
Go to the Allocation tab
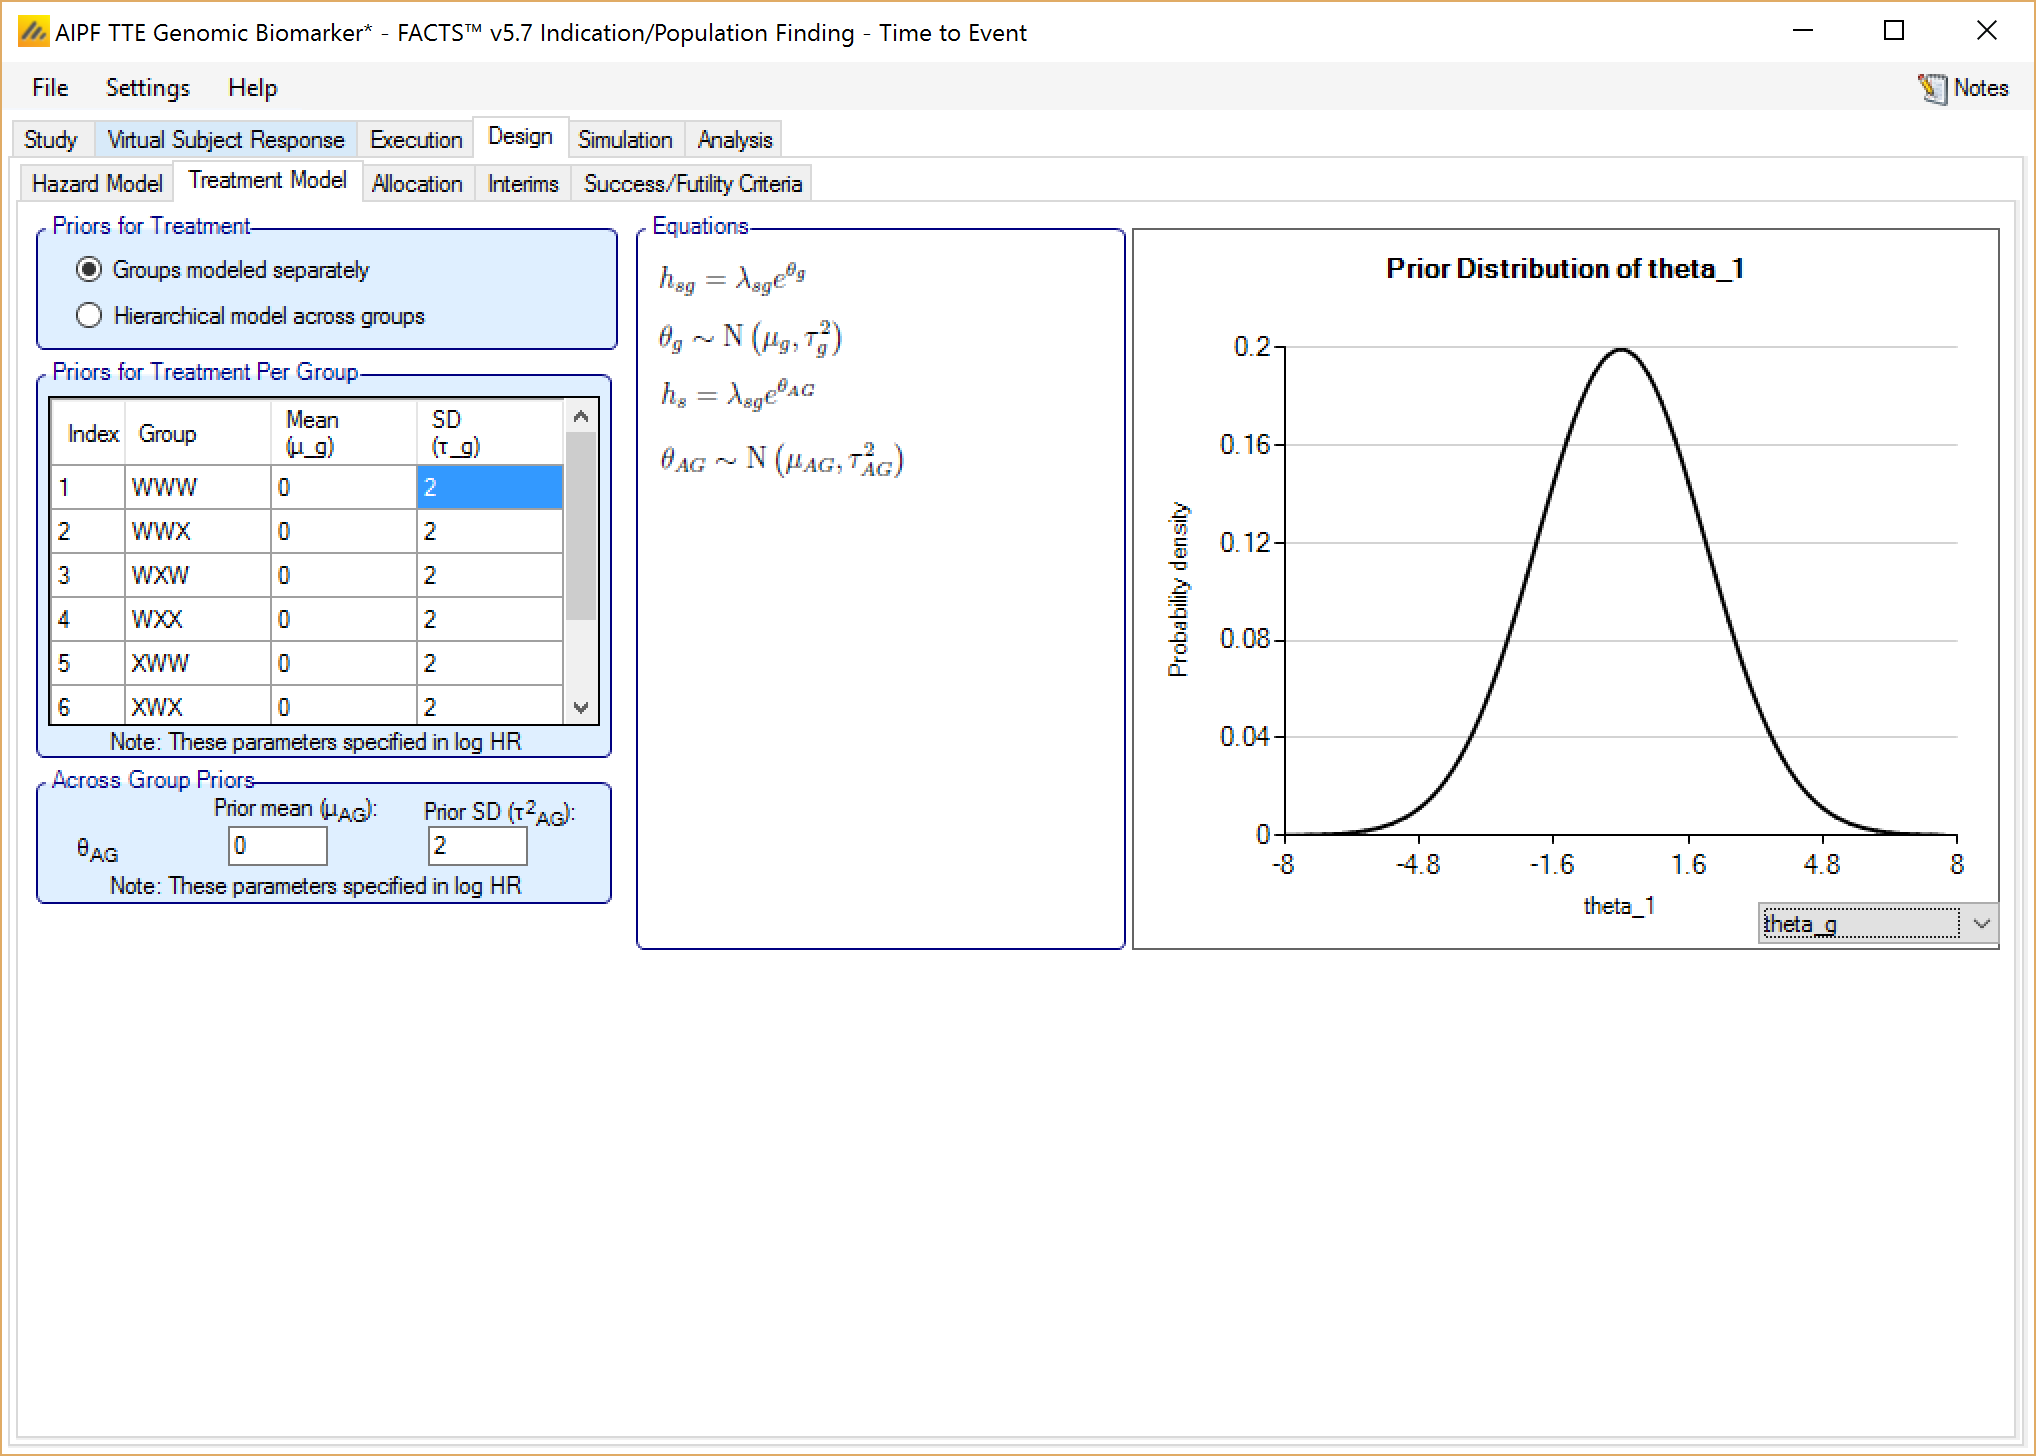[x=417, y=184]
